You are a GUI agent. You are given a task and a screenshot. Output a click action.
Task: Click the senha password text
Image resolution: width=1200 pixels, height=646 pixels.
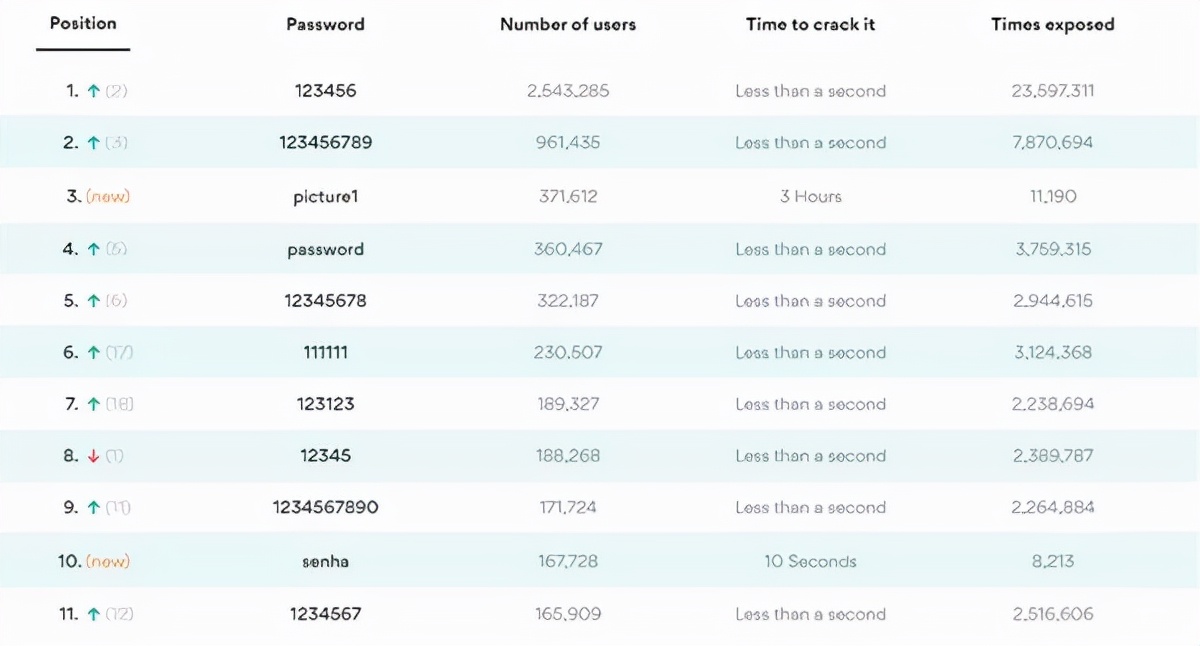coord(325,562)
